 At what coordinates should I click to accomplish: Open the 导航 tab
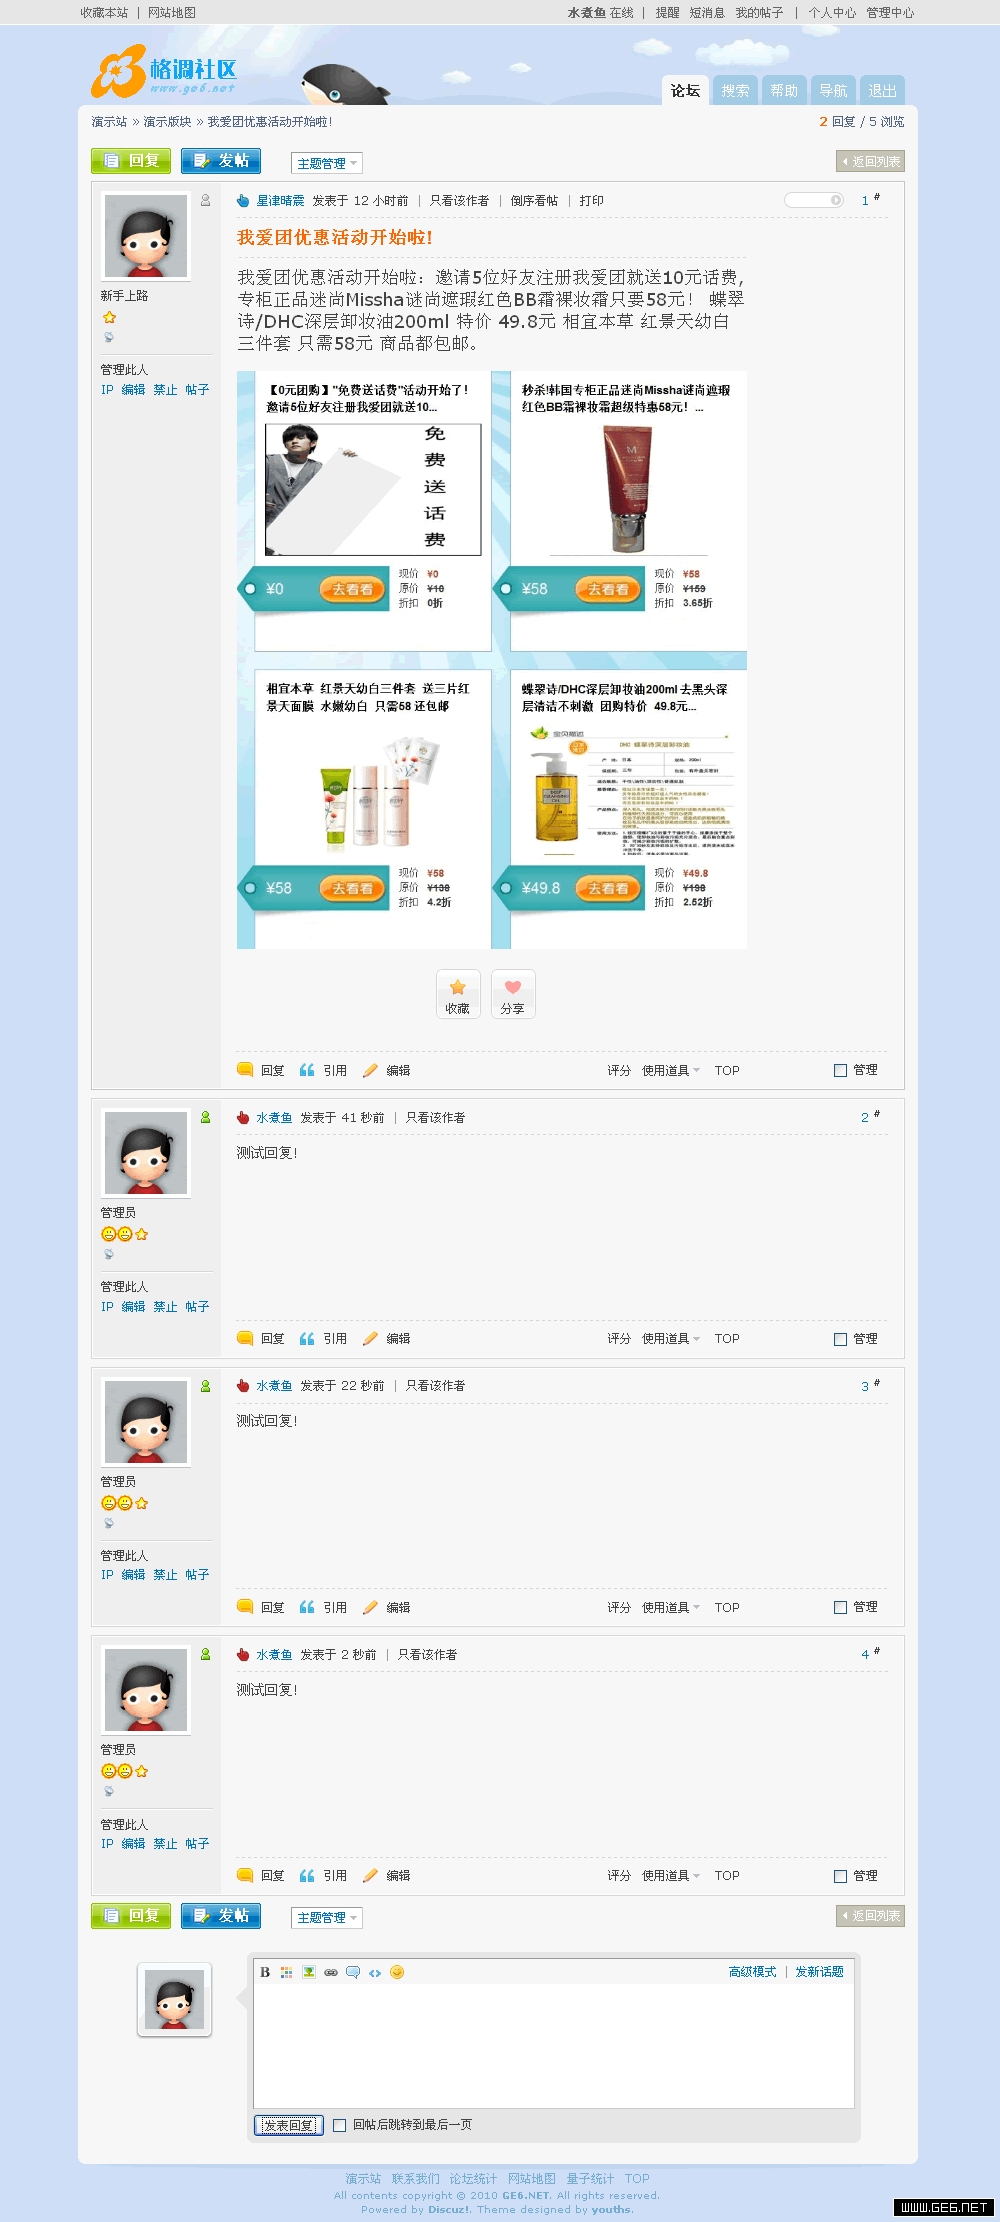tap(833, 90)
